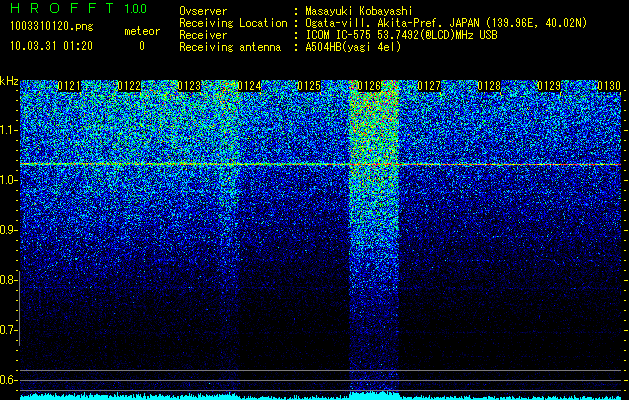Image resolution: width=629 pixels, height=400 pixels.
Task: Click the time marker 0129
Action: coord(549,86)
